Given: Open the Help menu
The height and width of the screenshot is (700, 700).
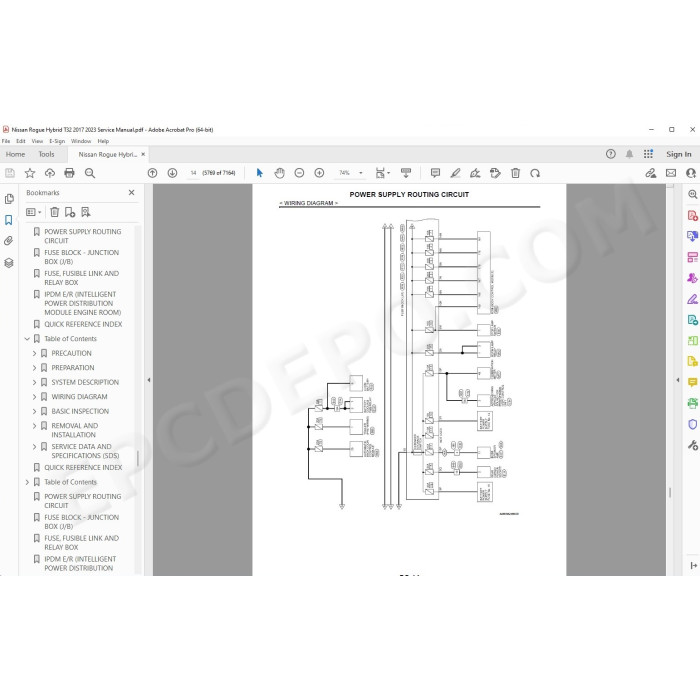Looking at the screenshot, I should [103, 141].
